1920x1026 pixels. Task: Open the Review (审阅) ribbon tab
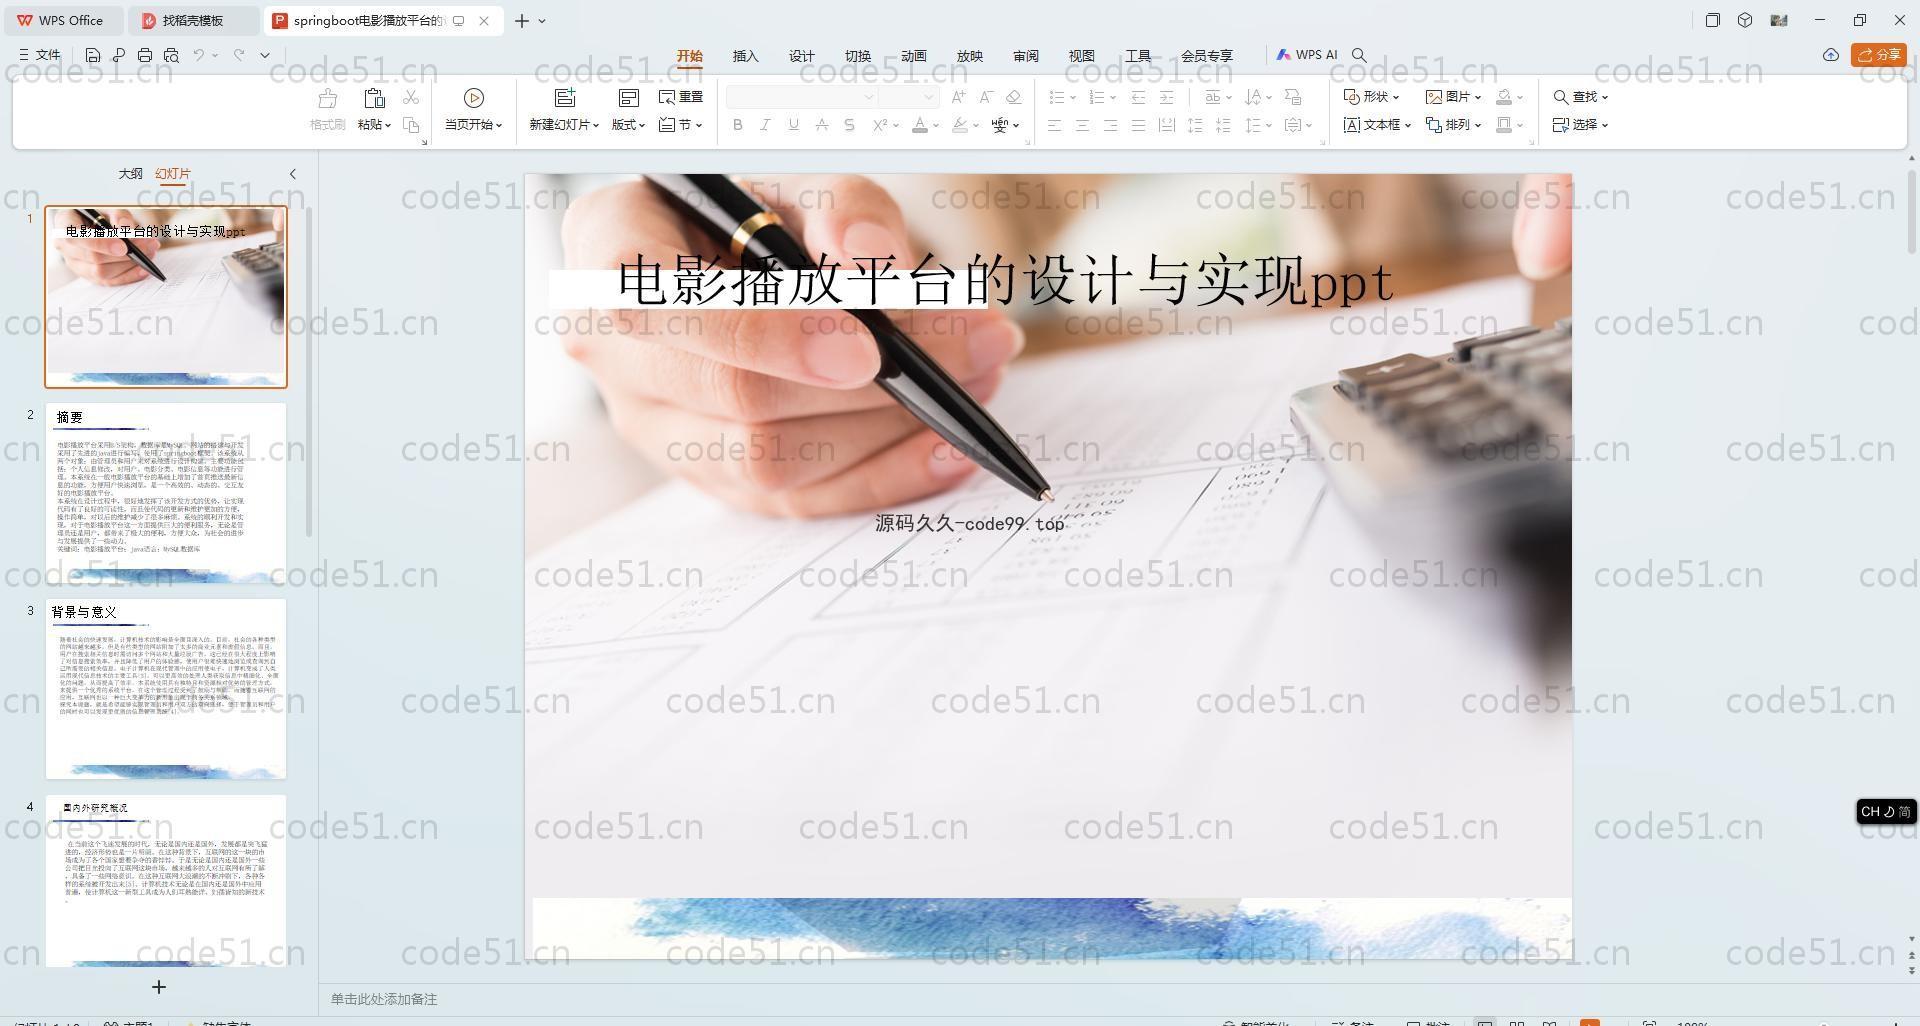tap(1026, 56)
